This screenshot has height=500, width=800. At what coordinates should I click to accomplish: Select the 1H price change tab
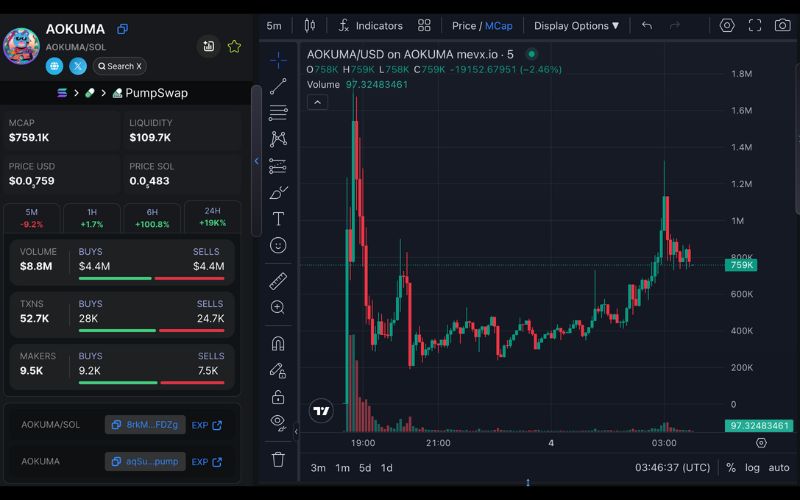pyautogui.click(x=92, y=218)
